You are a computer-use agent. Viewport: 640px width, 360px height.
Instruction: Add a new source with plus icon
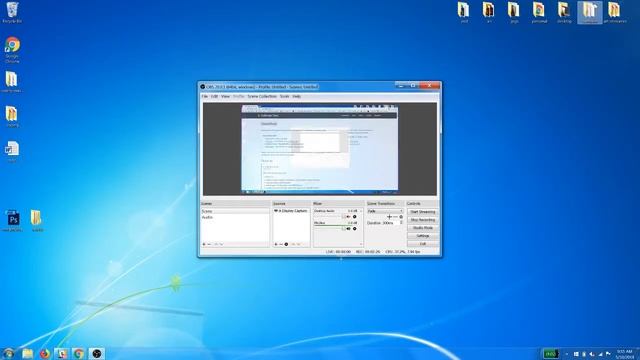pyautogui.click(x=276, y=244)
